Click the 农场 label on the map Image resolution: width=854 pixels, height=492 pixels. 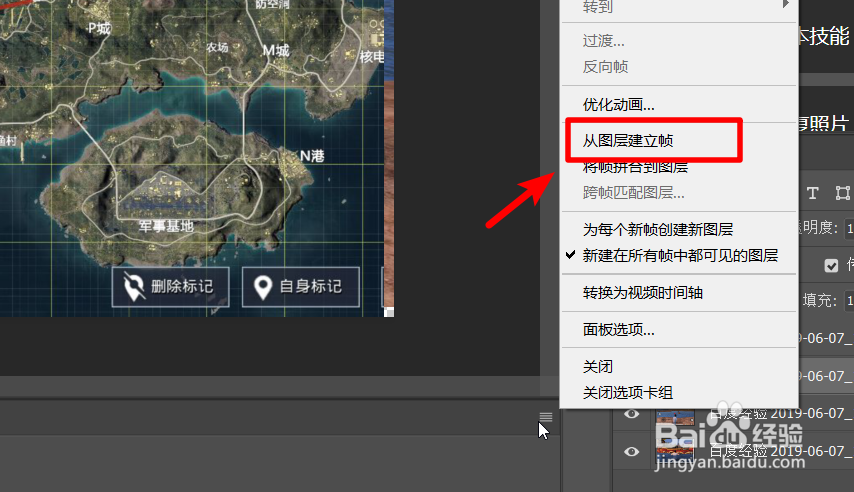[x=217, y=47]
